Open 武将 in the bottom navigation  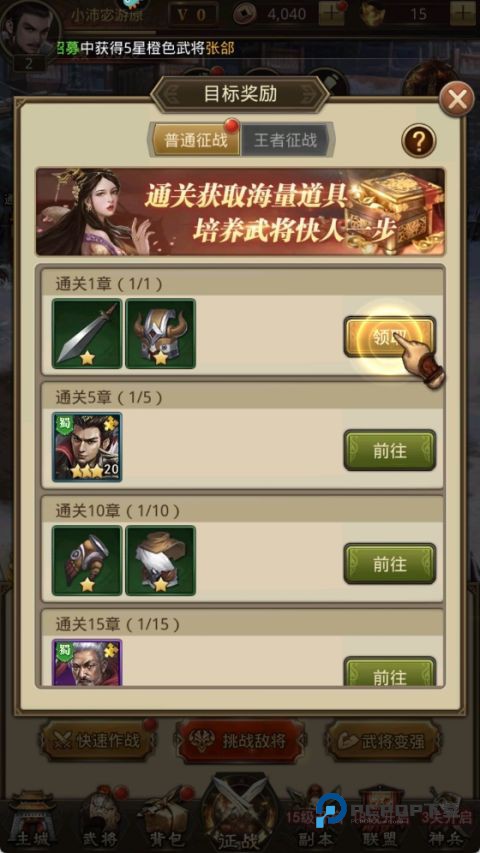(99, 819)
